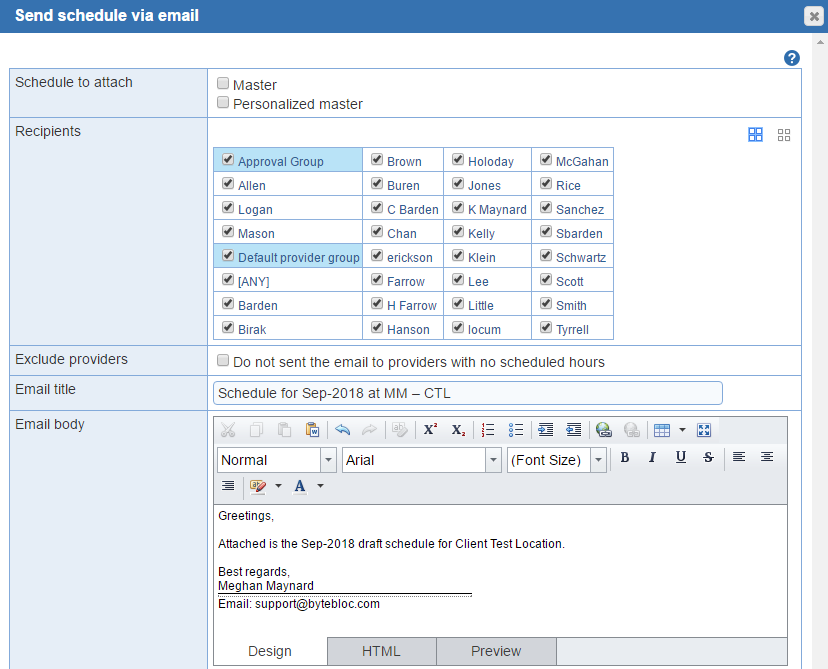Check the Master schedule checkbox
828x669 pixels.
[223, 83]
